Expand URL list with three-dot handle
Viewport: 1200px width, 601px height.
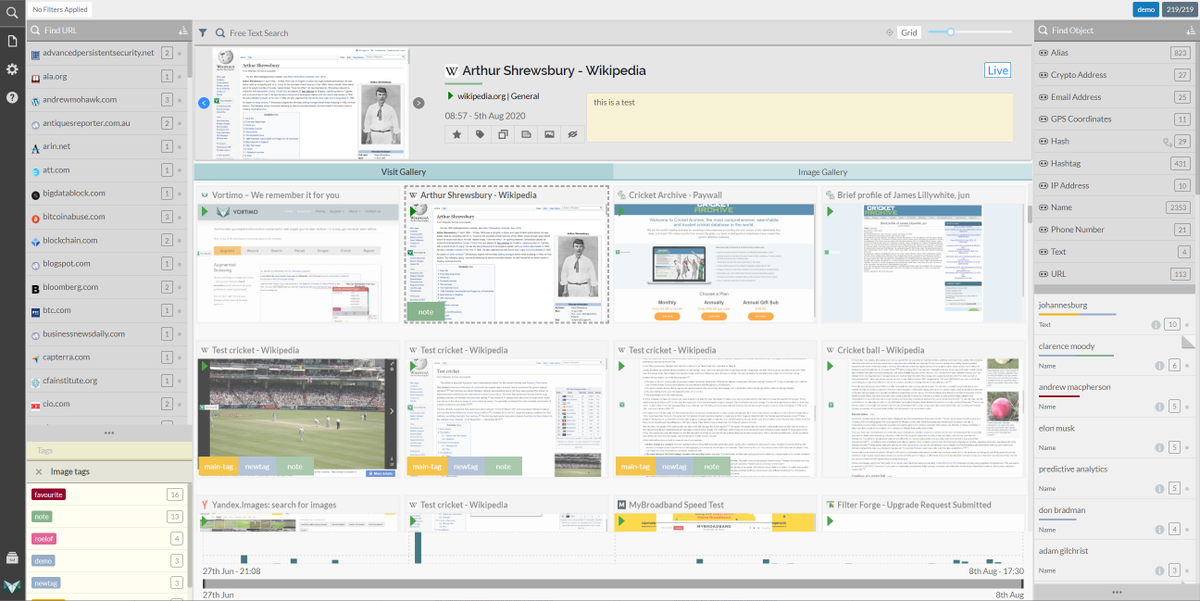(x=109, y=433)
